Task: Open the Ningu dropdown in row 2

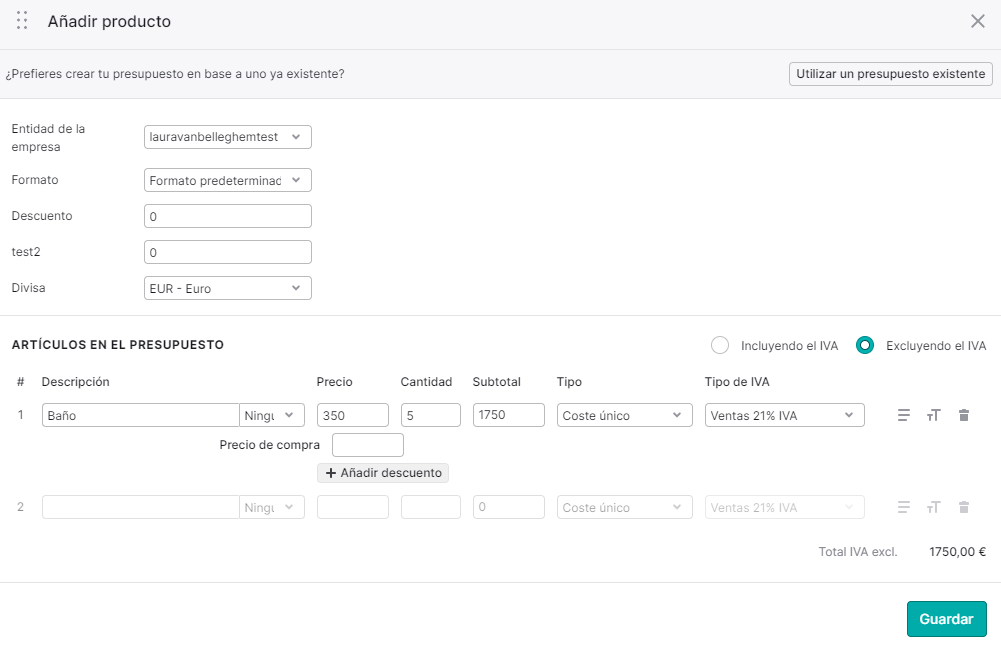Action: click(272, 507)
